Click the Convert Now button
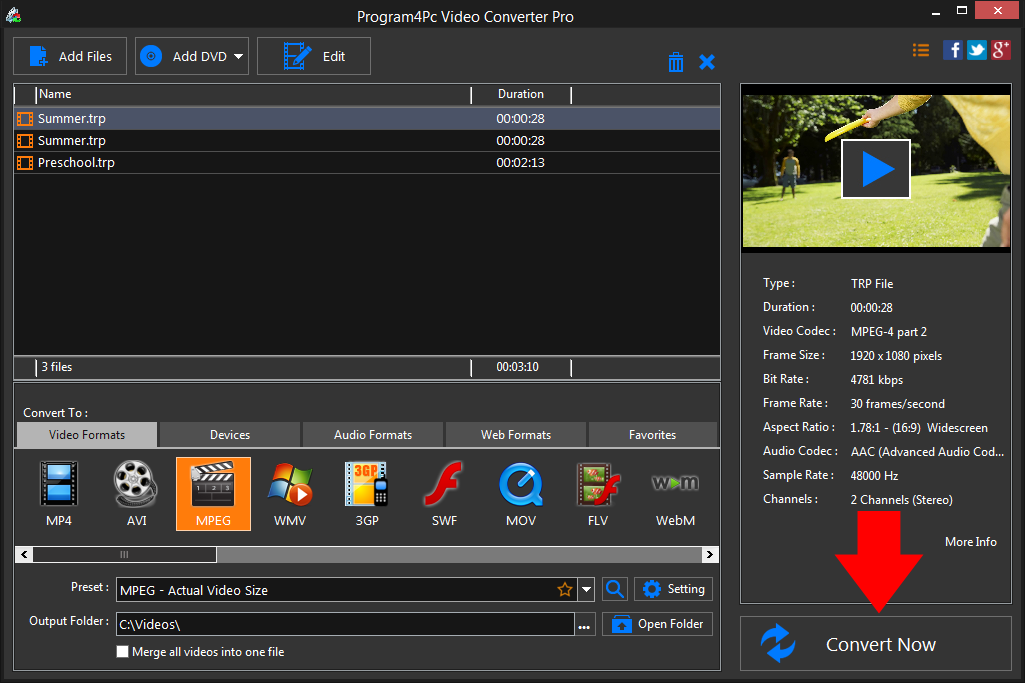This screenshot has width=1025, height=683. point(879,644)
